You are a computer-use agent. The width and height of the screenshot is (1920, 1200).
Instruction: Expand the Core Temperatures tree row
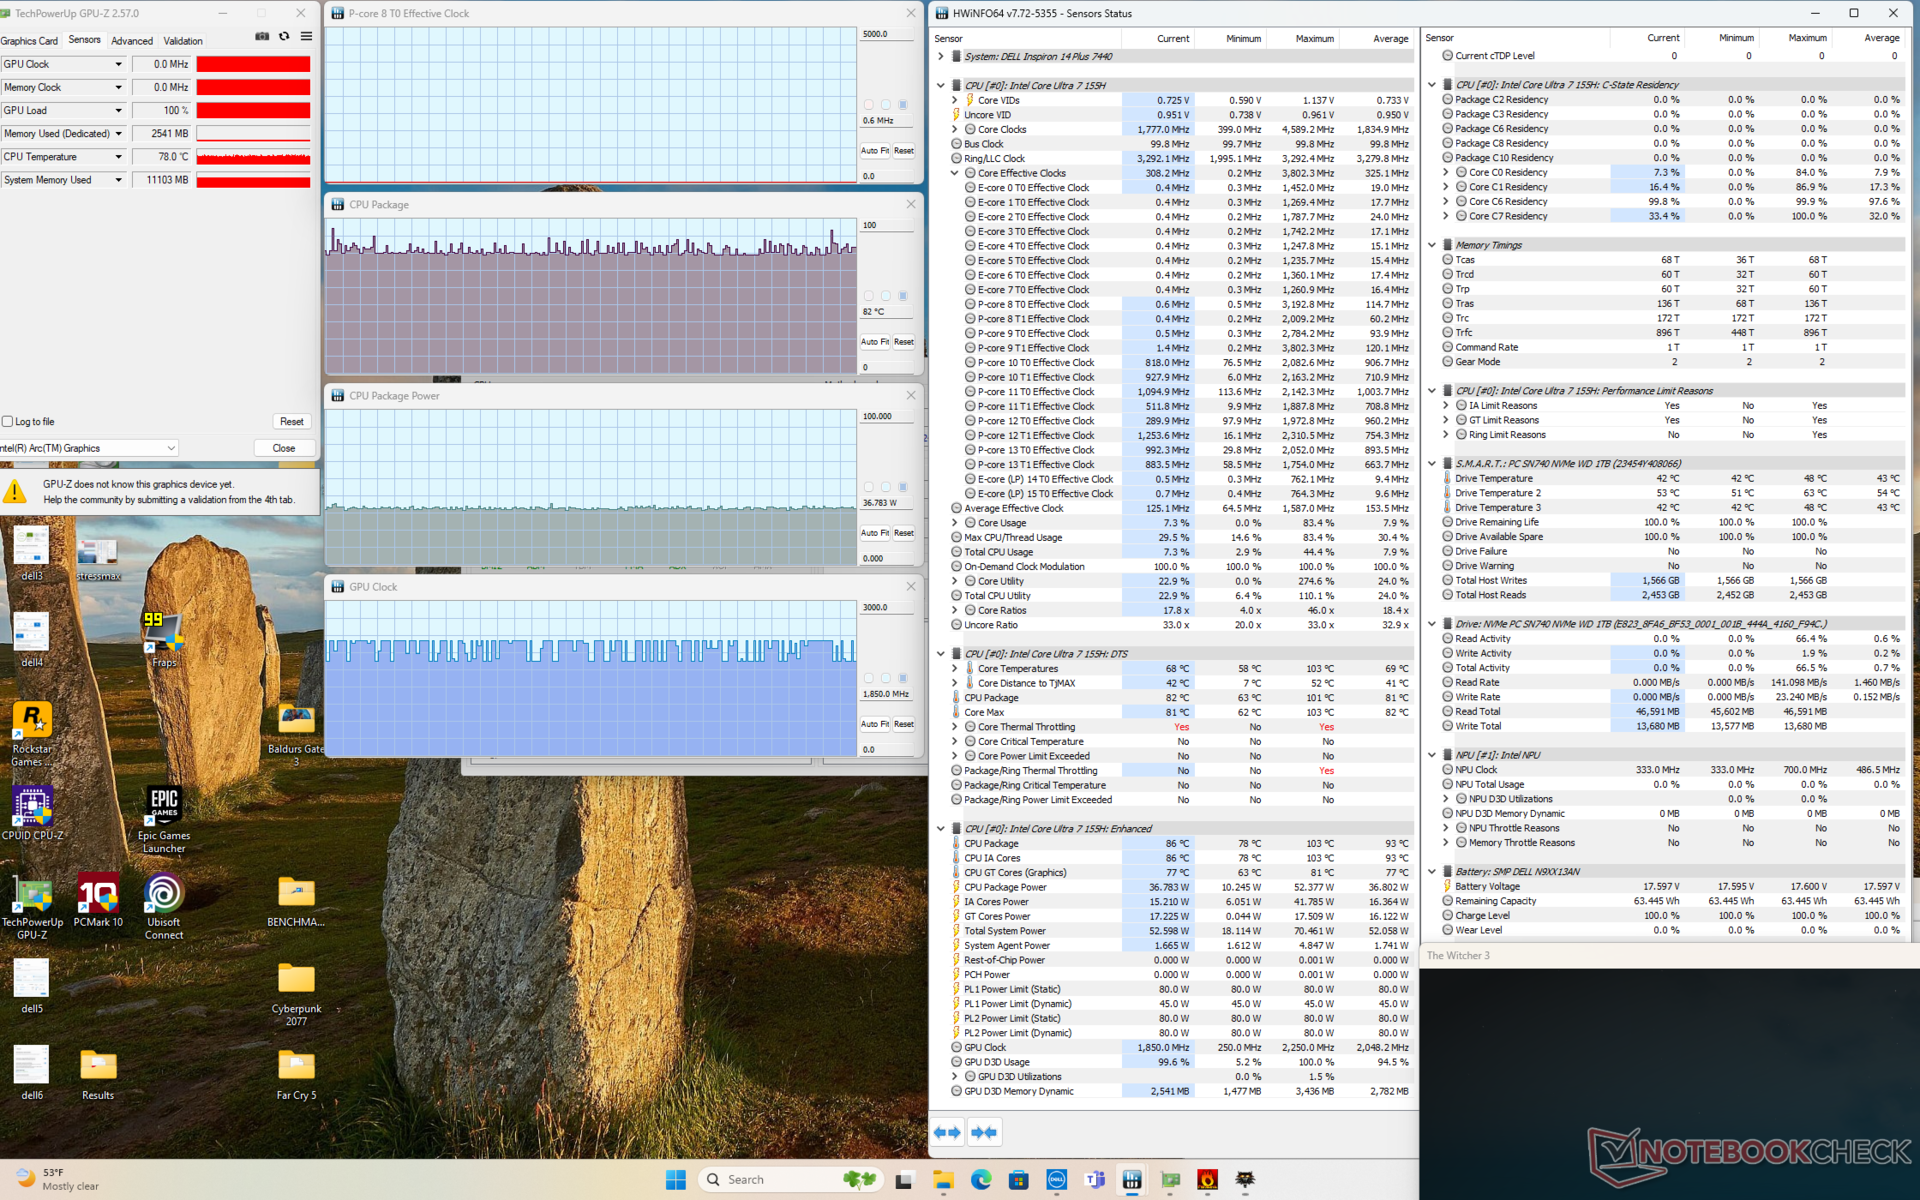955,669
